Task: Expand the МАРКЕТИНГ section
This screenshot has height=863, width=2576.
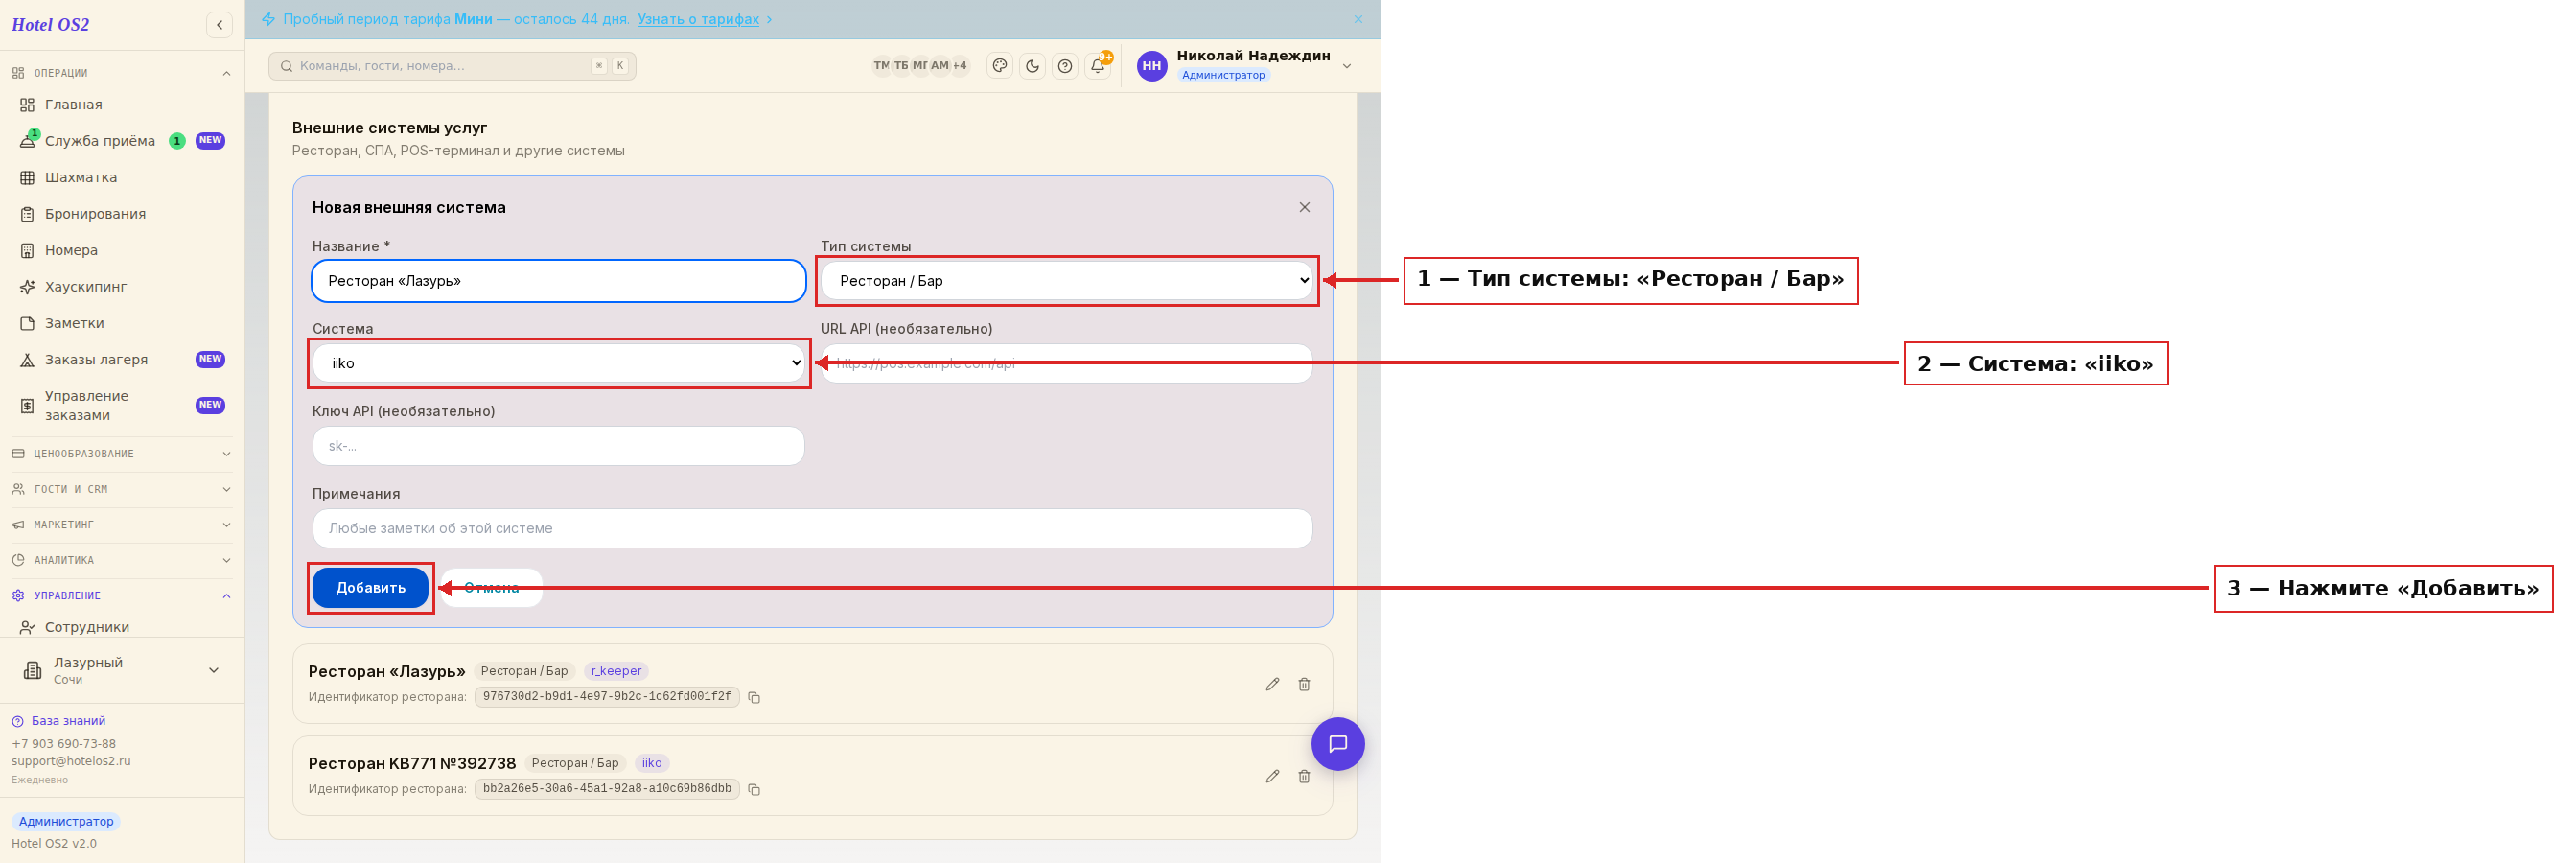Action: (x=122, y=525)
